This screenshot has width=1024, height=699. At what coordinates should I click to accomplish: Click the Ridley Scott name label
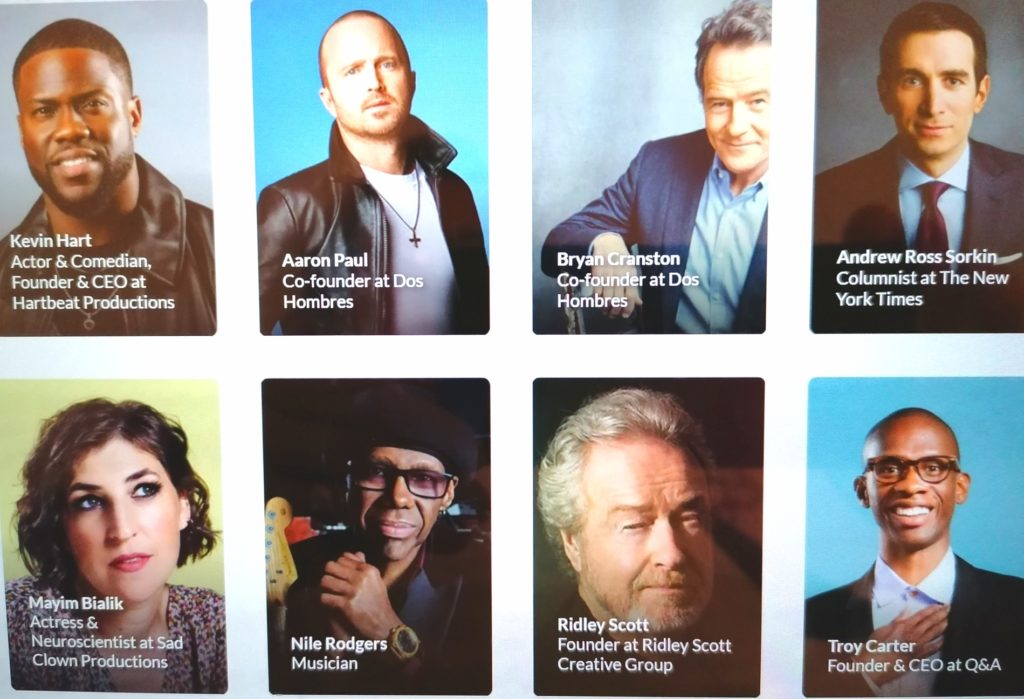tap(603, 625)
